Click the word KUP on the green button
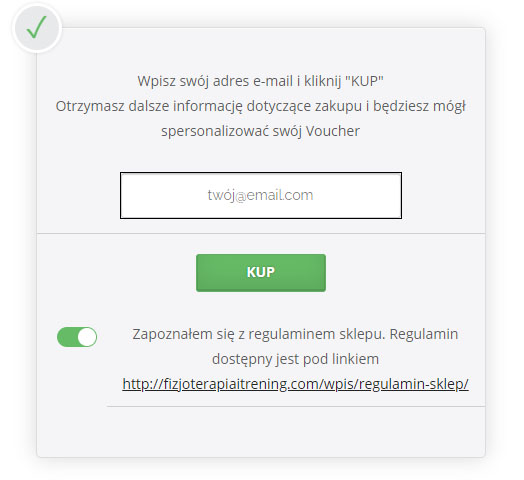 261,272
